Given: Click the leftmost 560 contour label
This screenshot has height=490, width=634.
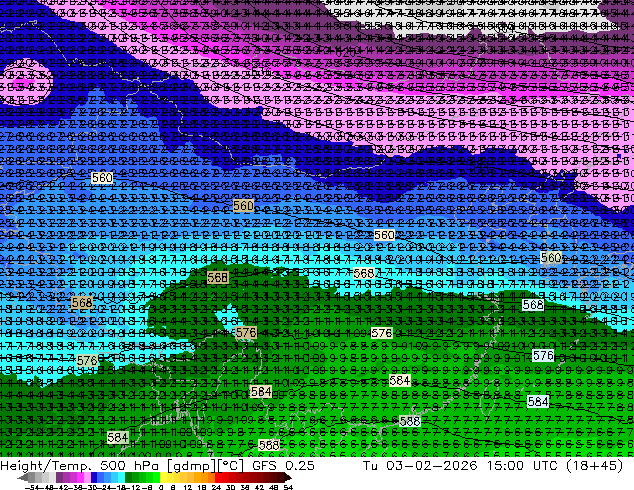Looking at the screenshot, I should coord(102,178).
